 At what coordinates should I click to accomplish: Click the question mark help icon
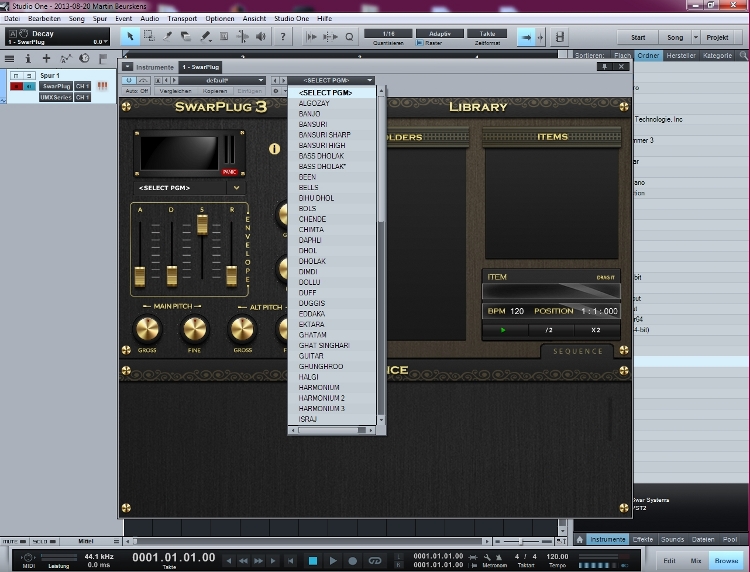click(x=283, y=36)
